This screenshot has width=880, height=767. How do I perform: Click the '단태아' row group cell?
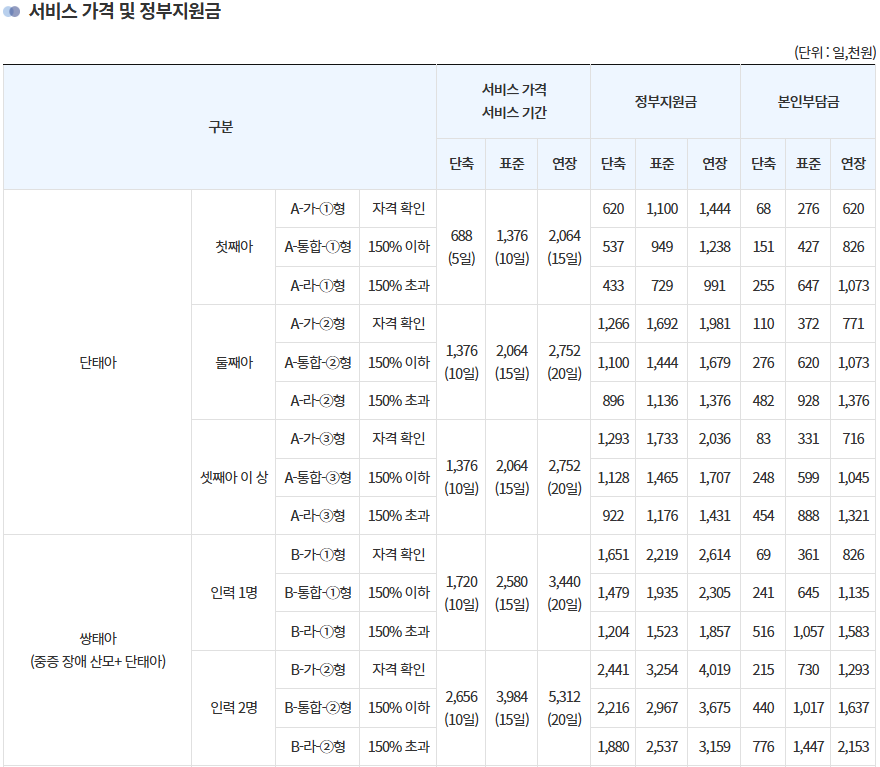click(x=98, y=362)
